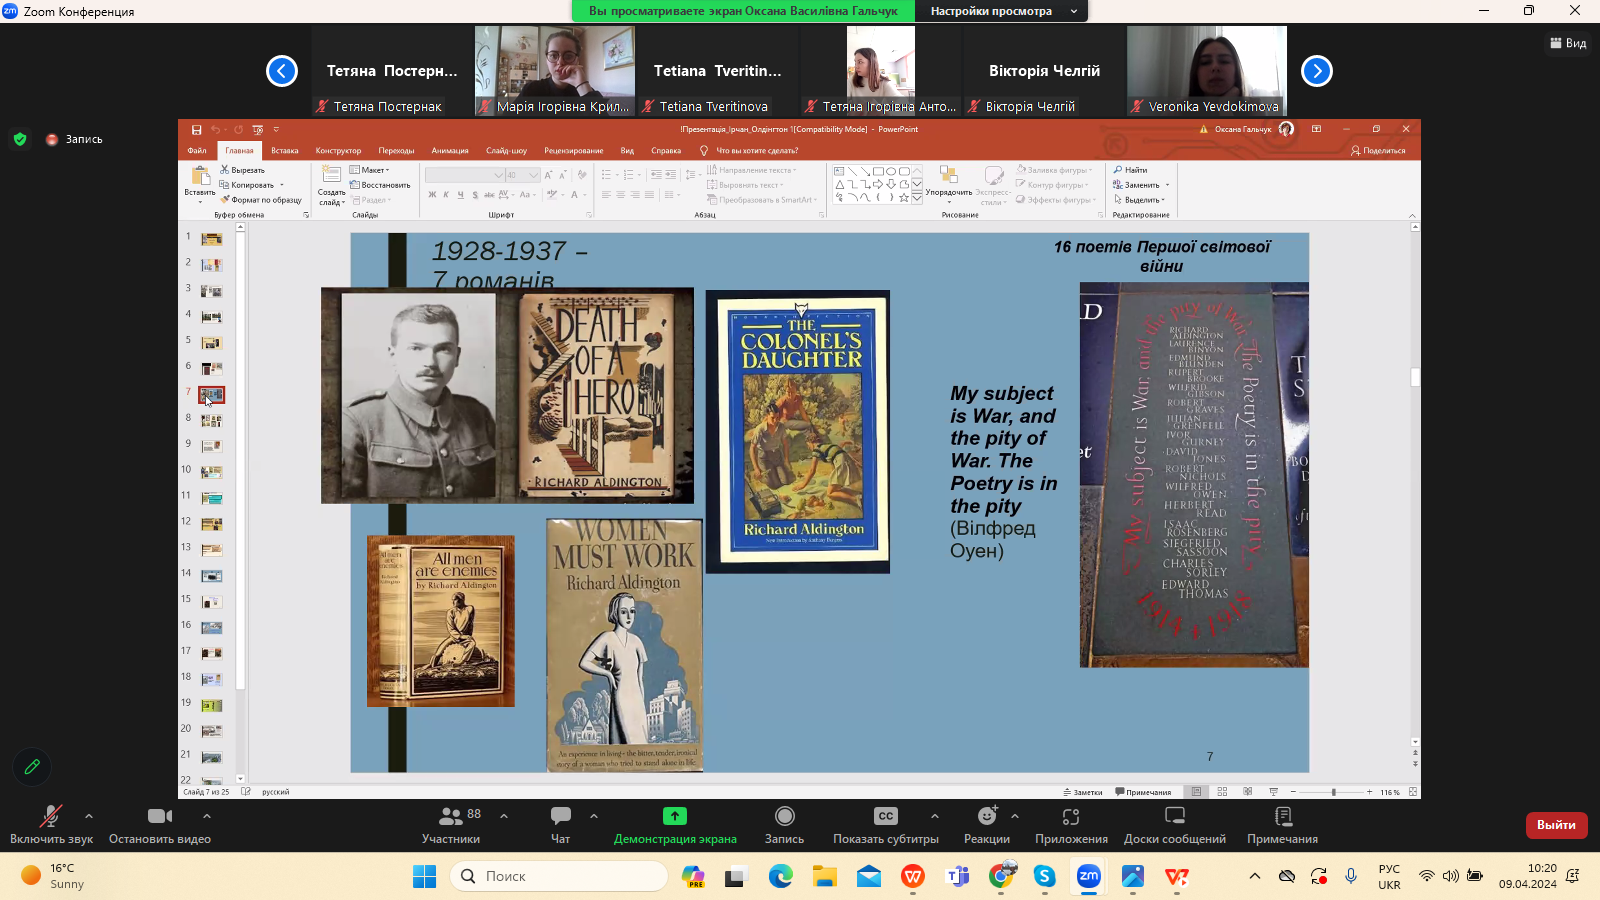
Task: Open the Participants list icon
Action: 451,817
